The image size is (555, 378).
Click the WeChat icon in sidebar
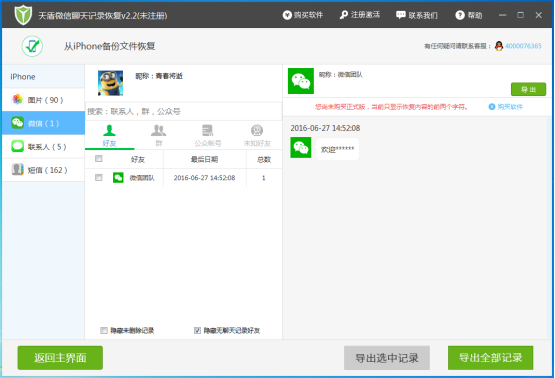[17, 123]
